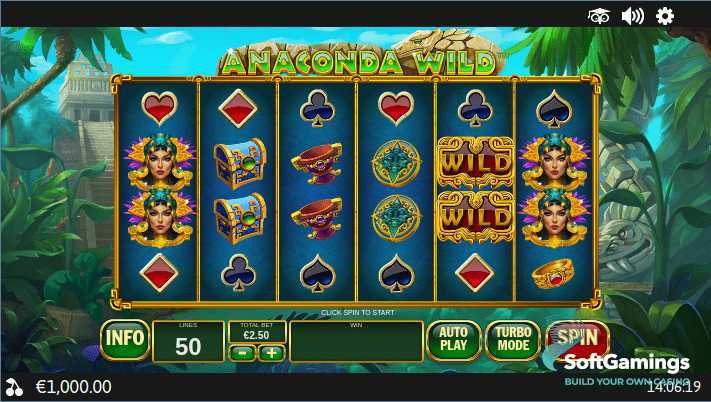Screen dimensions: 711x402
Task: Start AUTO PLAY mode
Action: [453, 340]
